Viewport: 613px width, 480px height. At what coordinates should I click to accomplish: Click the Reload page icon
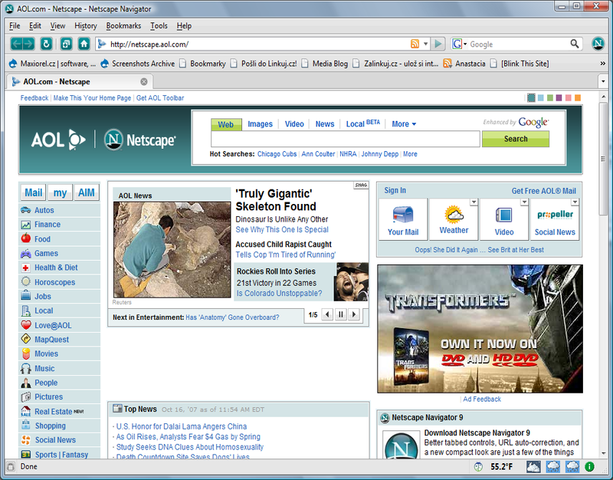[x=46, y=44]
